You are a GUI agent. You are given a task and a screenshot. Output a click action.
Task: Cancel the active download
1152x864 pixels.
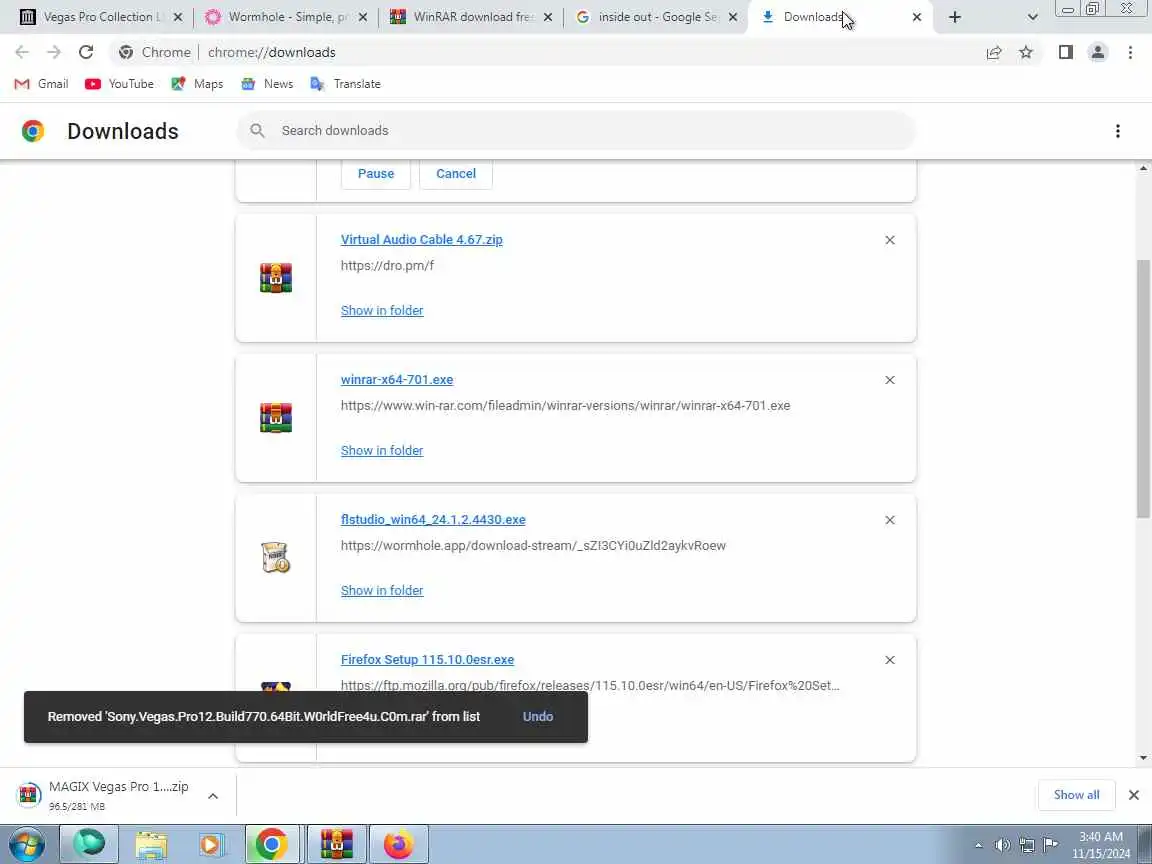click(456, 173)
